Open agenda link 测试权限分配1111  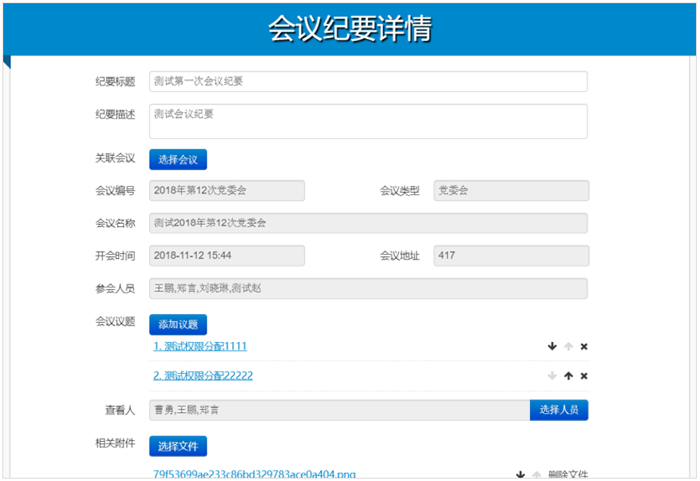(x=200, y=346)
